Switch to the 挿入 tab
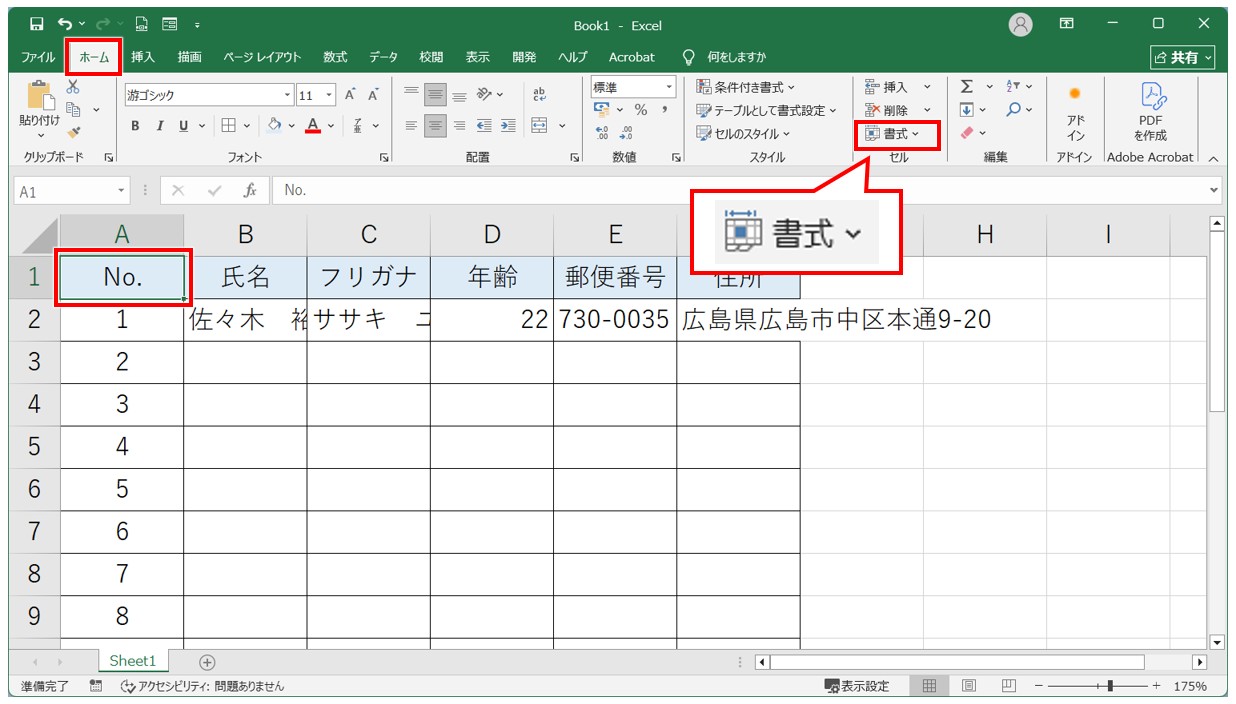 [143, 57]
